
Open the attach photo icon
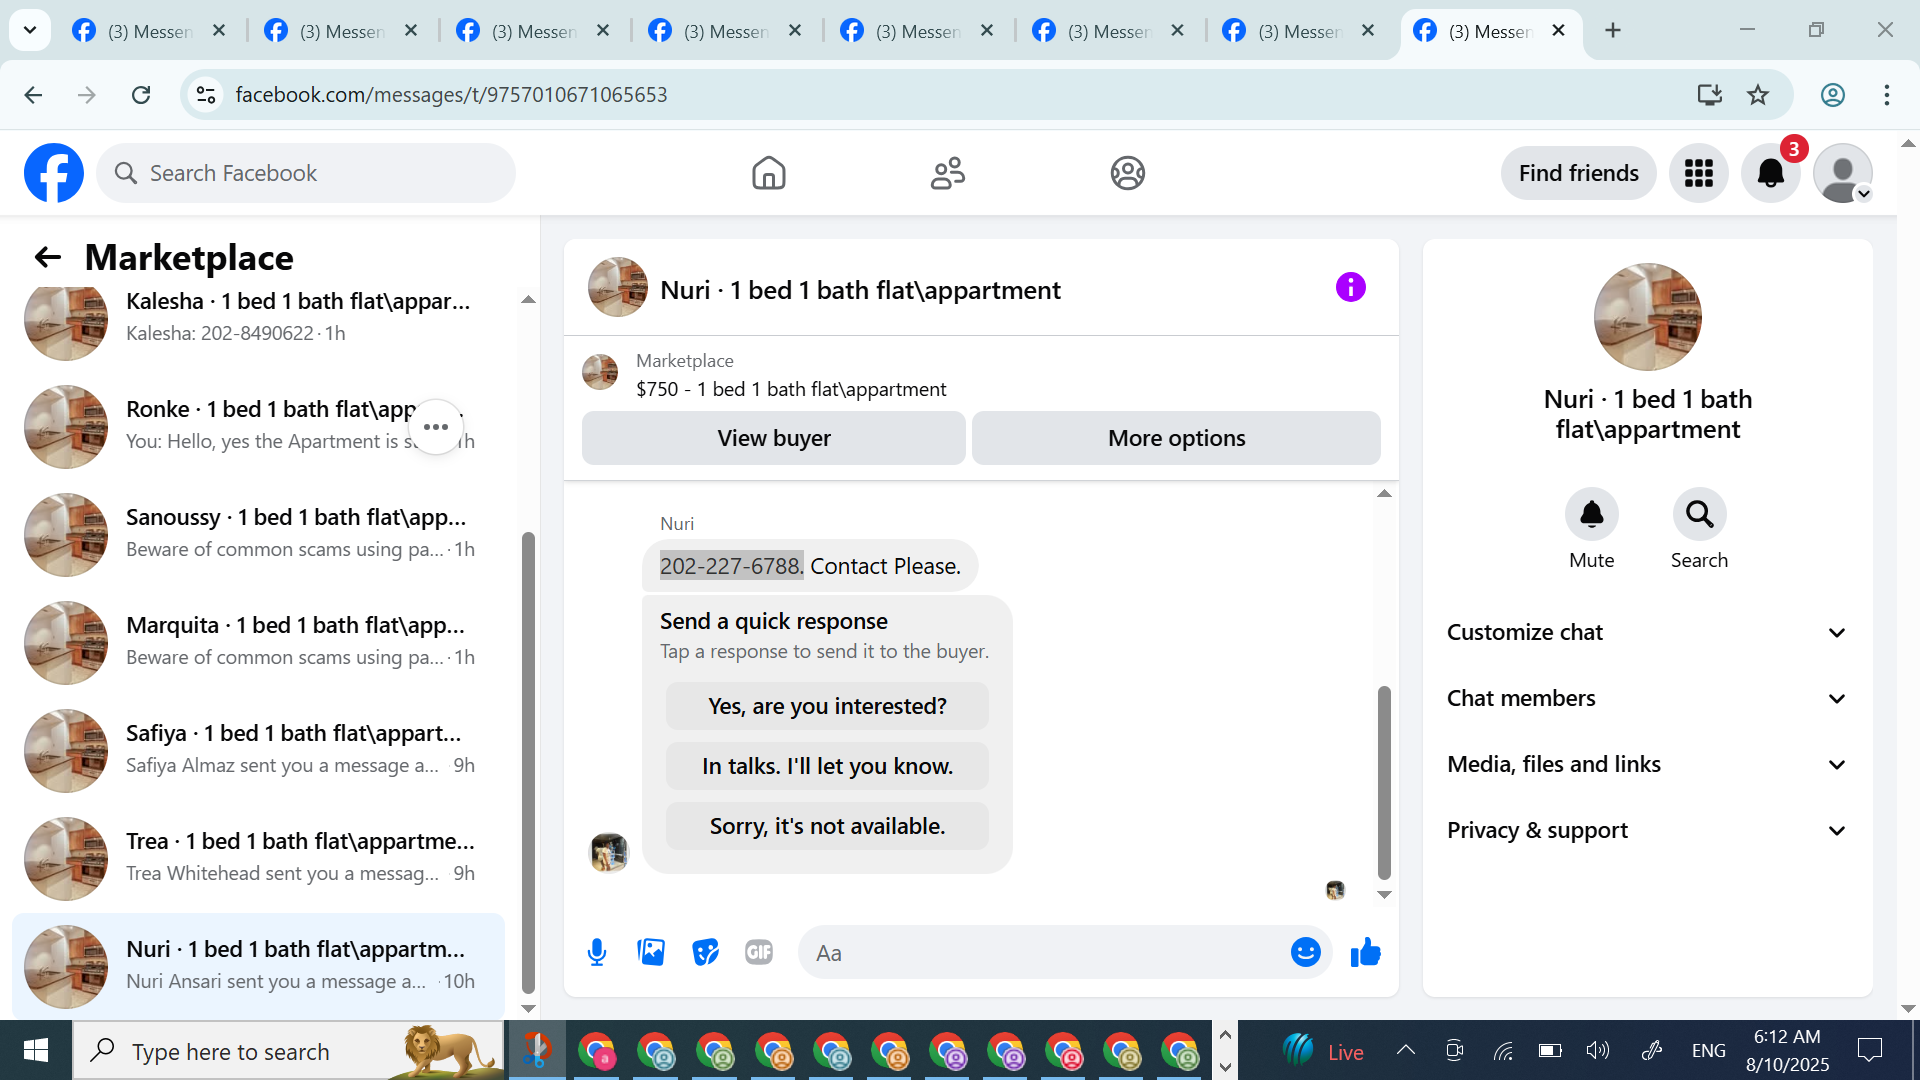pos(651,953)
